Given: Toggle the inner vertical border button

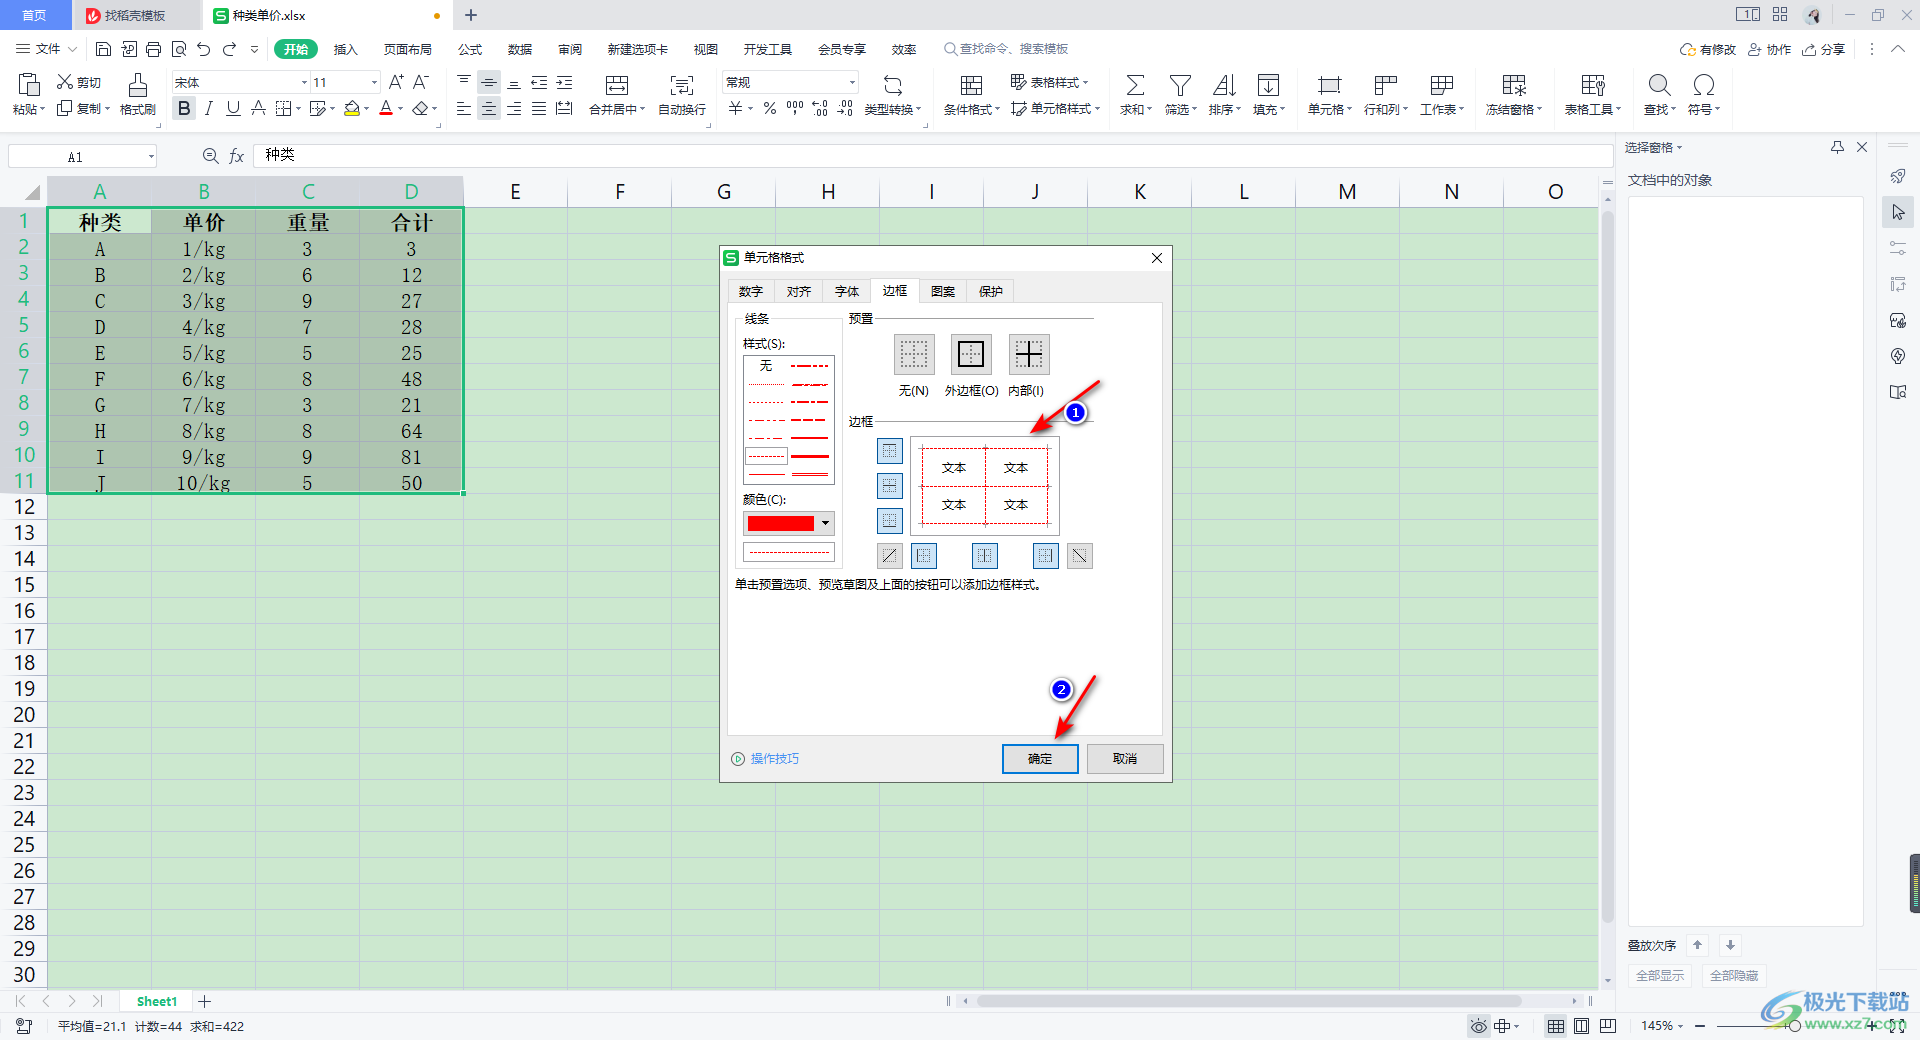Looking at the screenshot, I should click(x=985, y=556).
